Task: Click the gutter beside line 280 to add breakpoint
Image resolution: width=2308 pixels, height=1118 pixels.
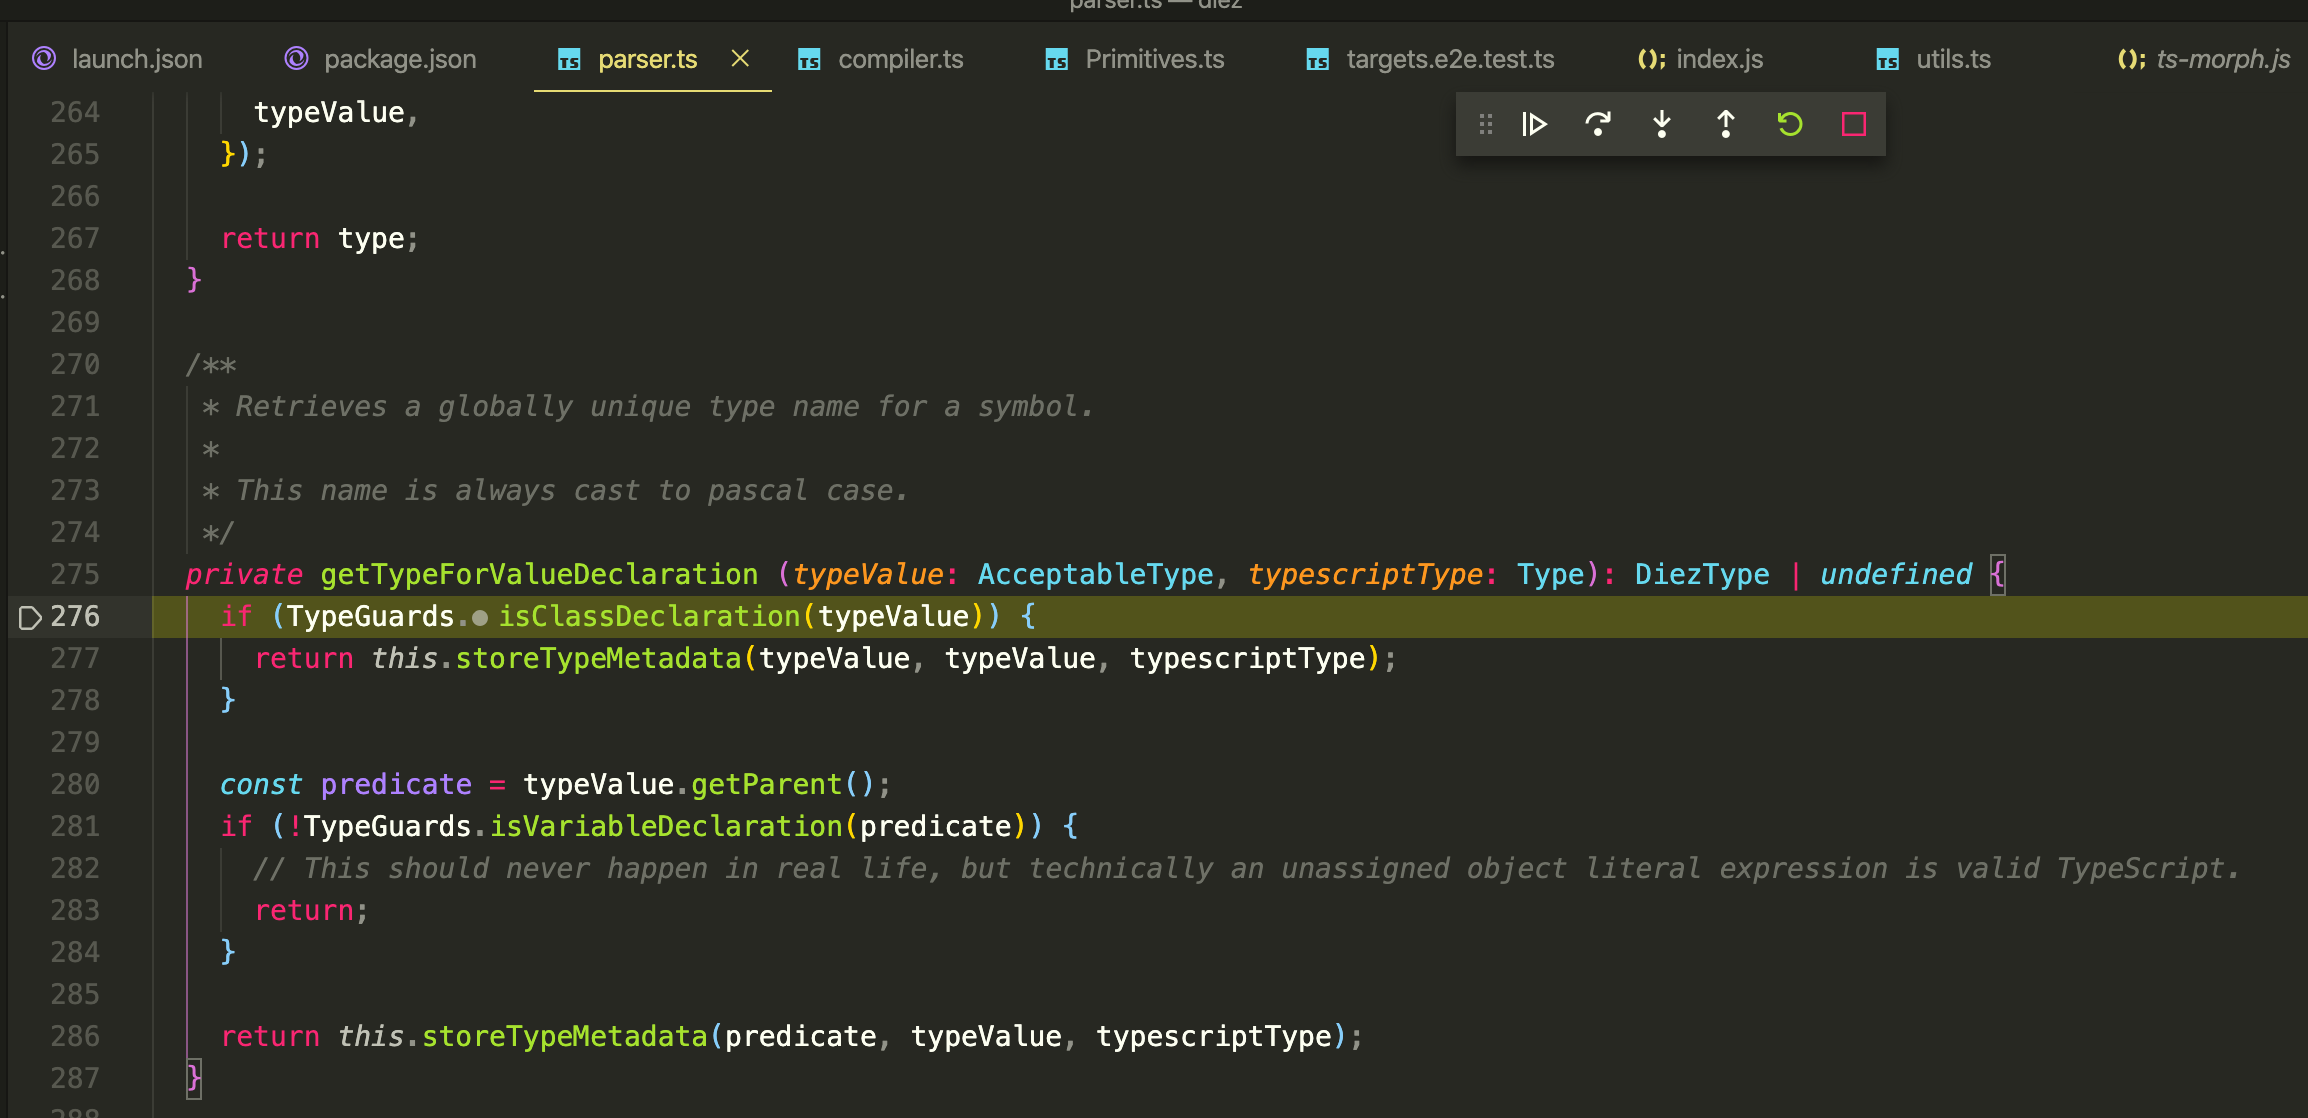Action: (x=30, y=784)
